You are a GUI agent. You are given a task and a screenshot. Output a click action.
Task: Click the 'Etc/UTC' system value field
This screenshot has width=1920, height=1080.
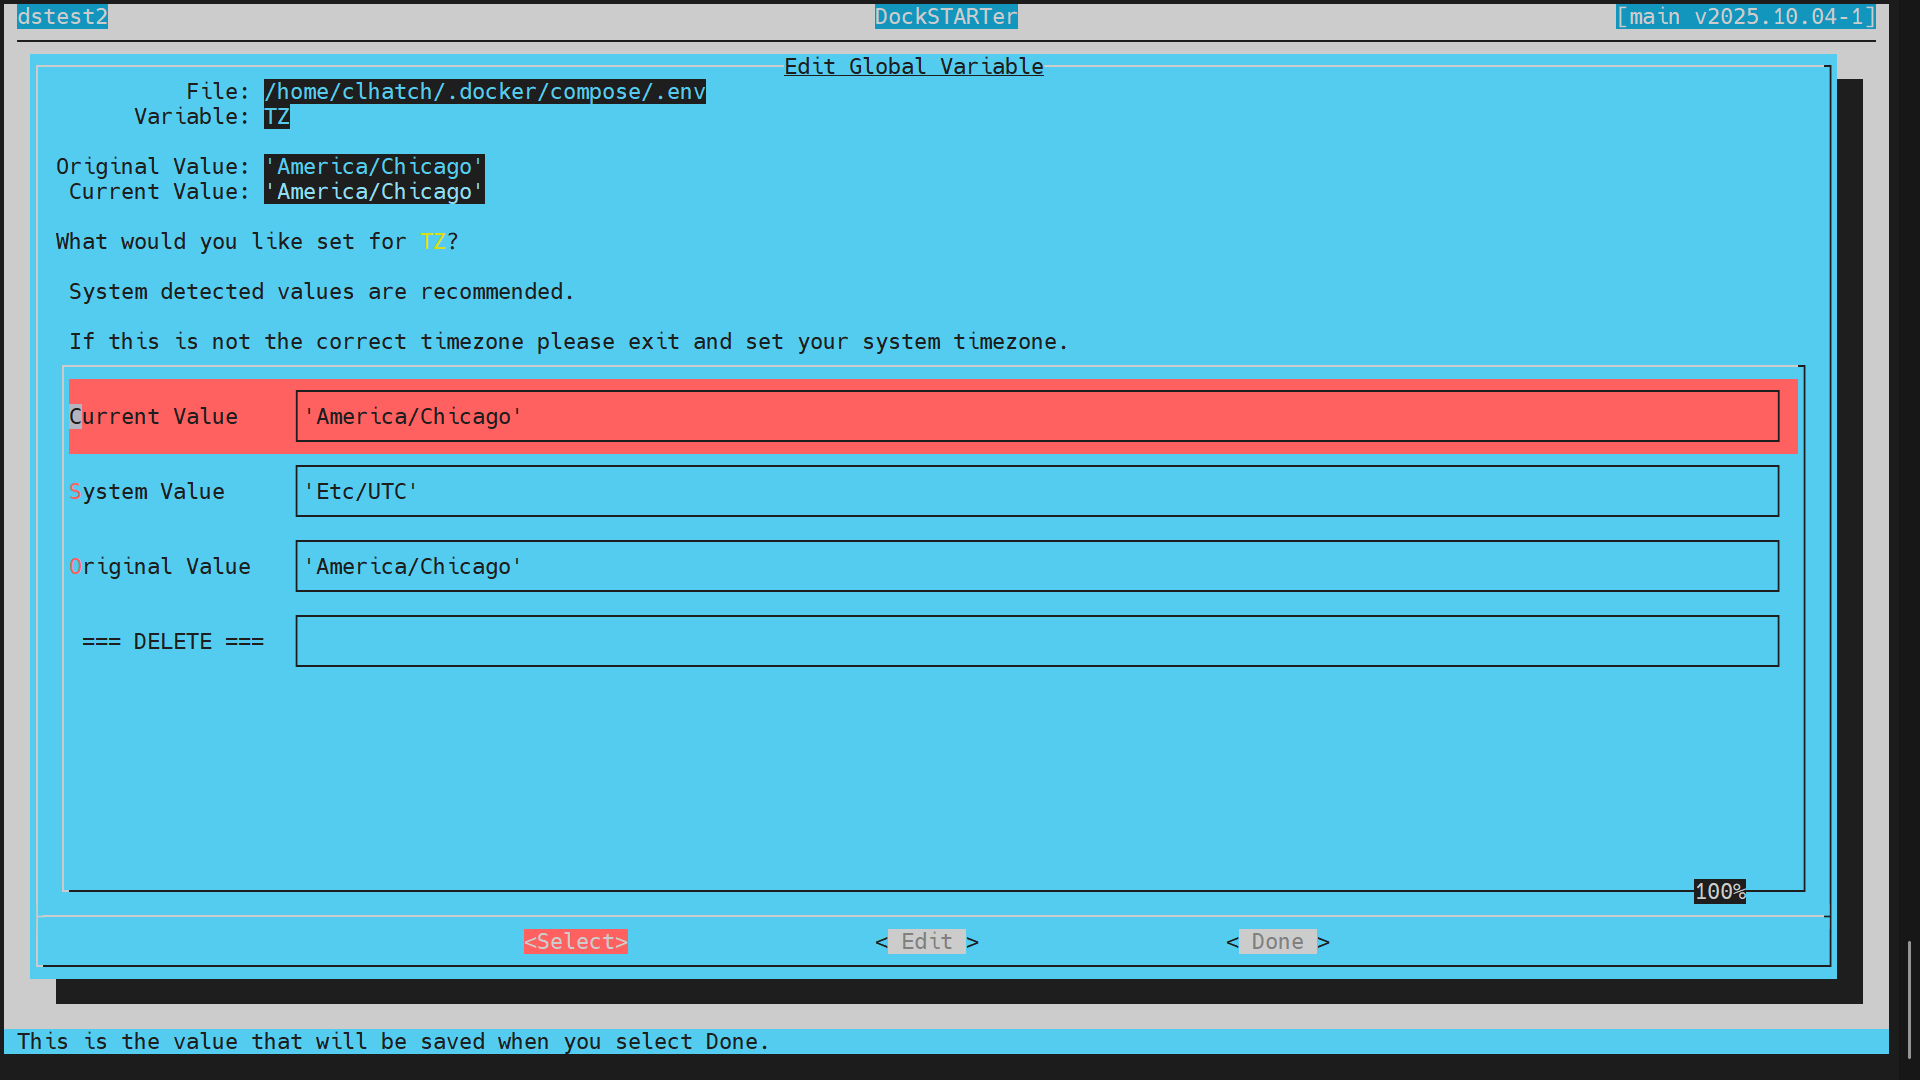(1036, 491)
